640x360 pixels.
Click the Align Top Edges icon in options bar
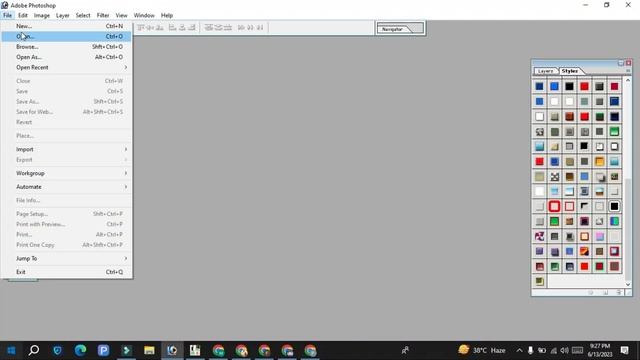click(141, 27)
